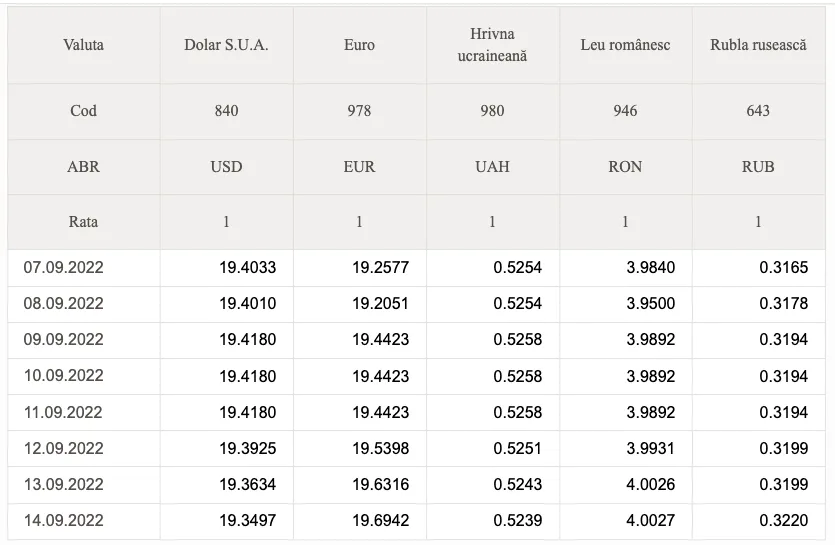
Task: Click the RUB abbreviation cell
Action: point(758,167)
